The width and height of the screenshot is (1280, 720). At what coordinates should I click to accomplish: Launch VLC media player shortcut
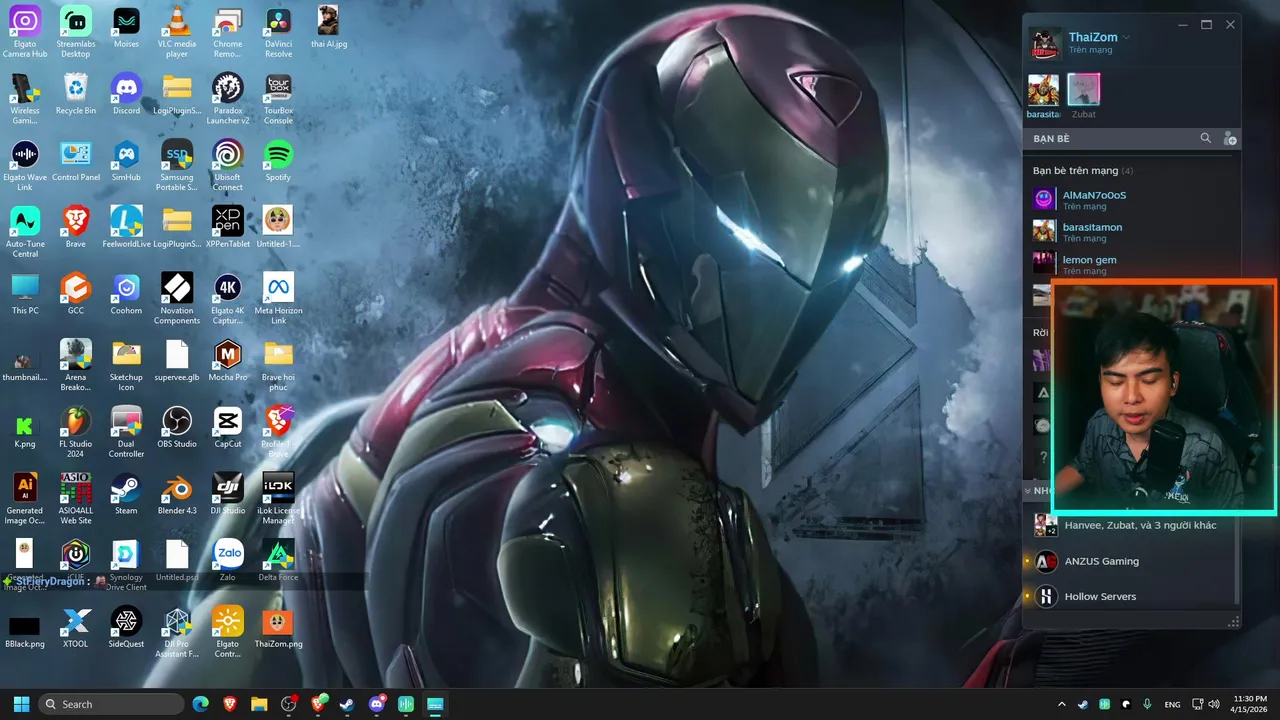click(177, 31)
